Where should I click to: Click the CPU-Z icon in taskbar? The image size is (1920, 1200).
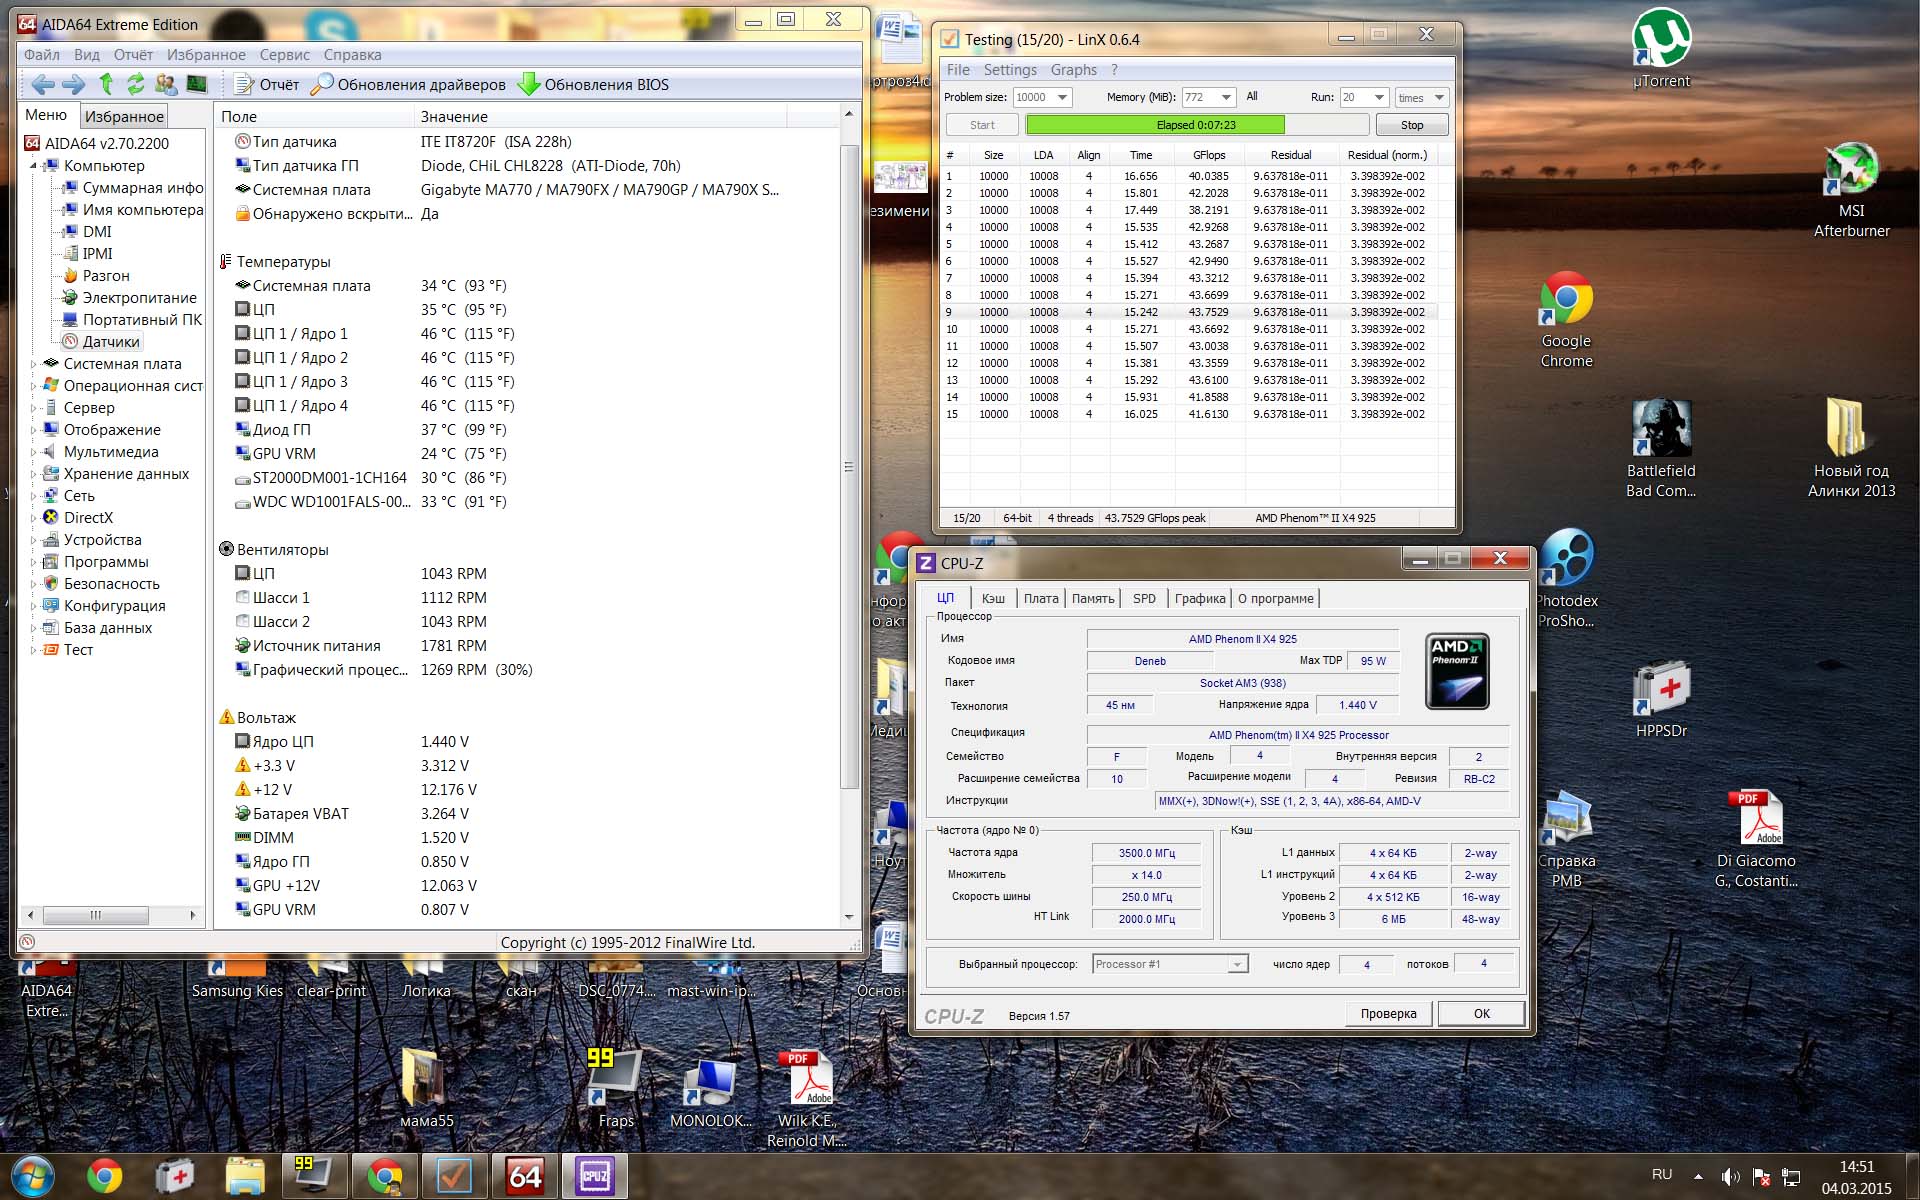coord(594,1176)
